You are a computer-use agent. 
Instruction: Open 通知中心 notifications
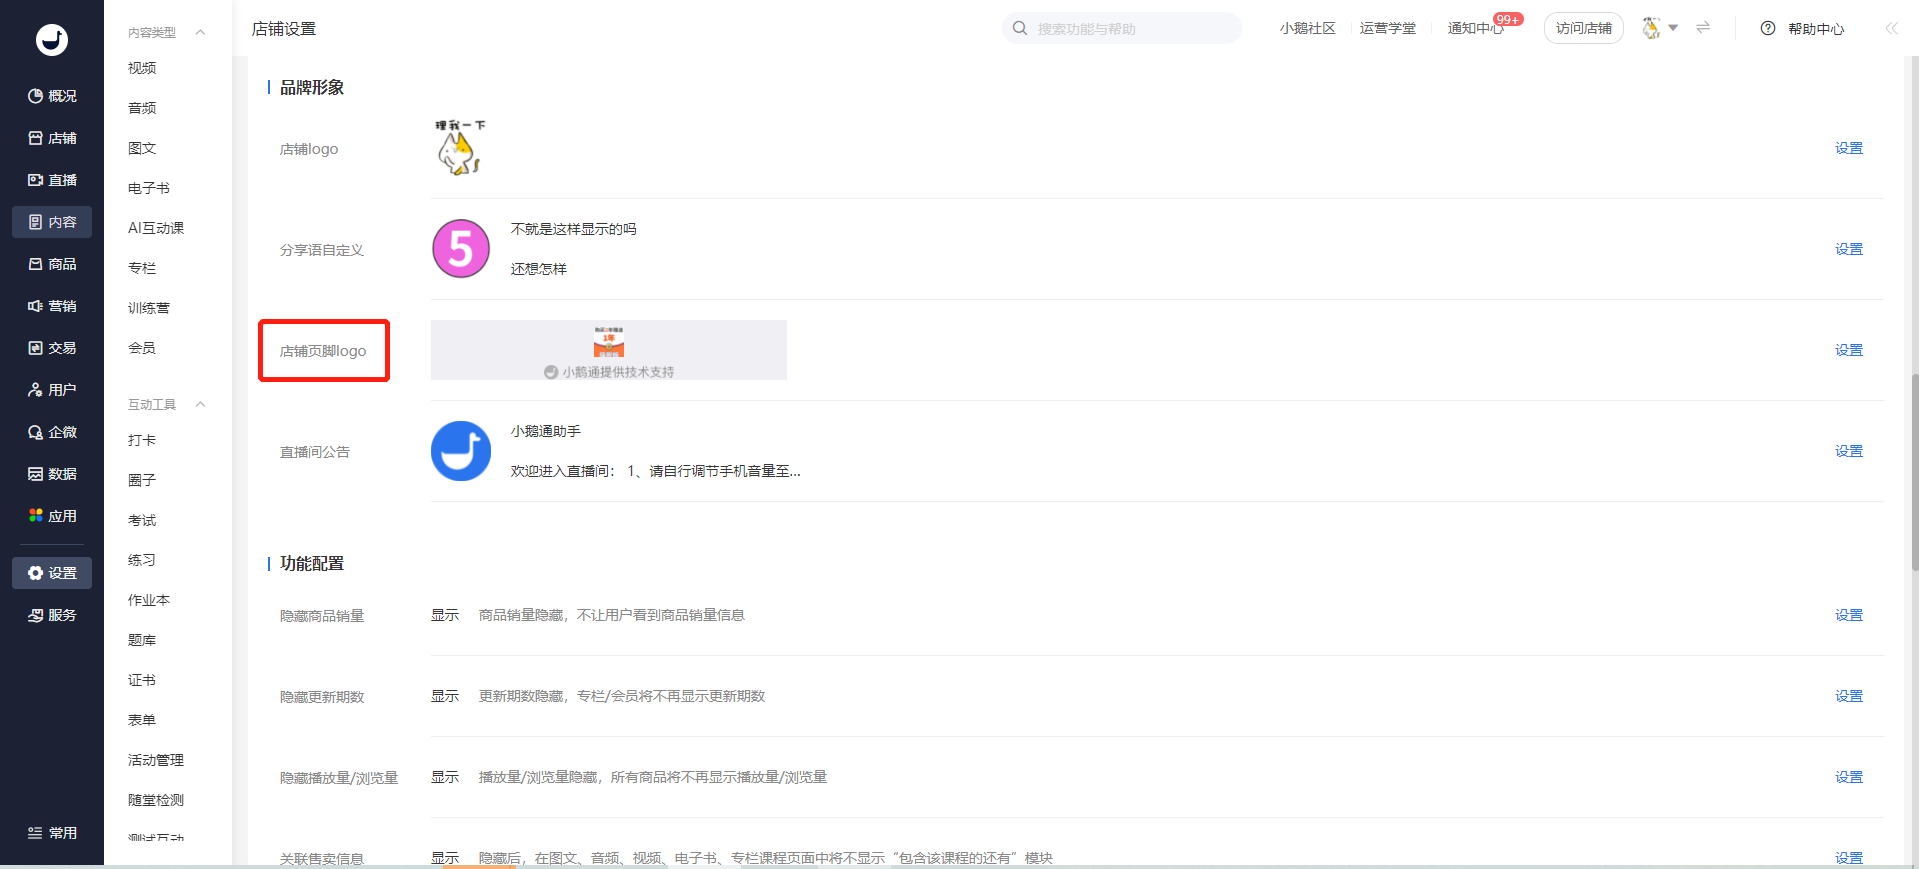pos(1475,28)
